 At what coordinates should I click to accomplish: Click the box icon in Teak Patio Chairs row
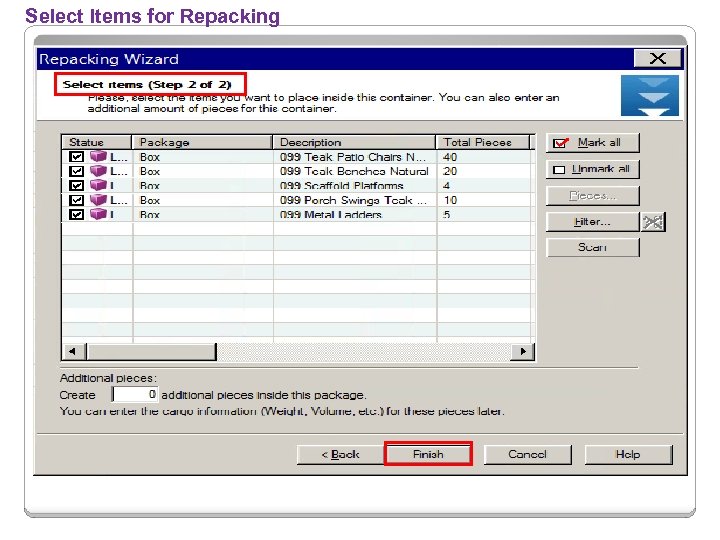[x=98, y=156]
